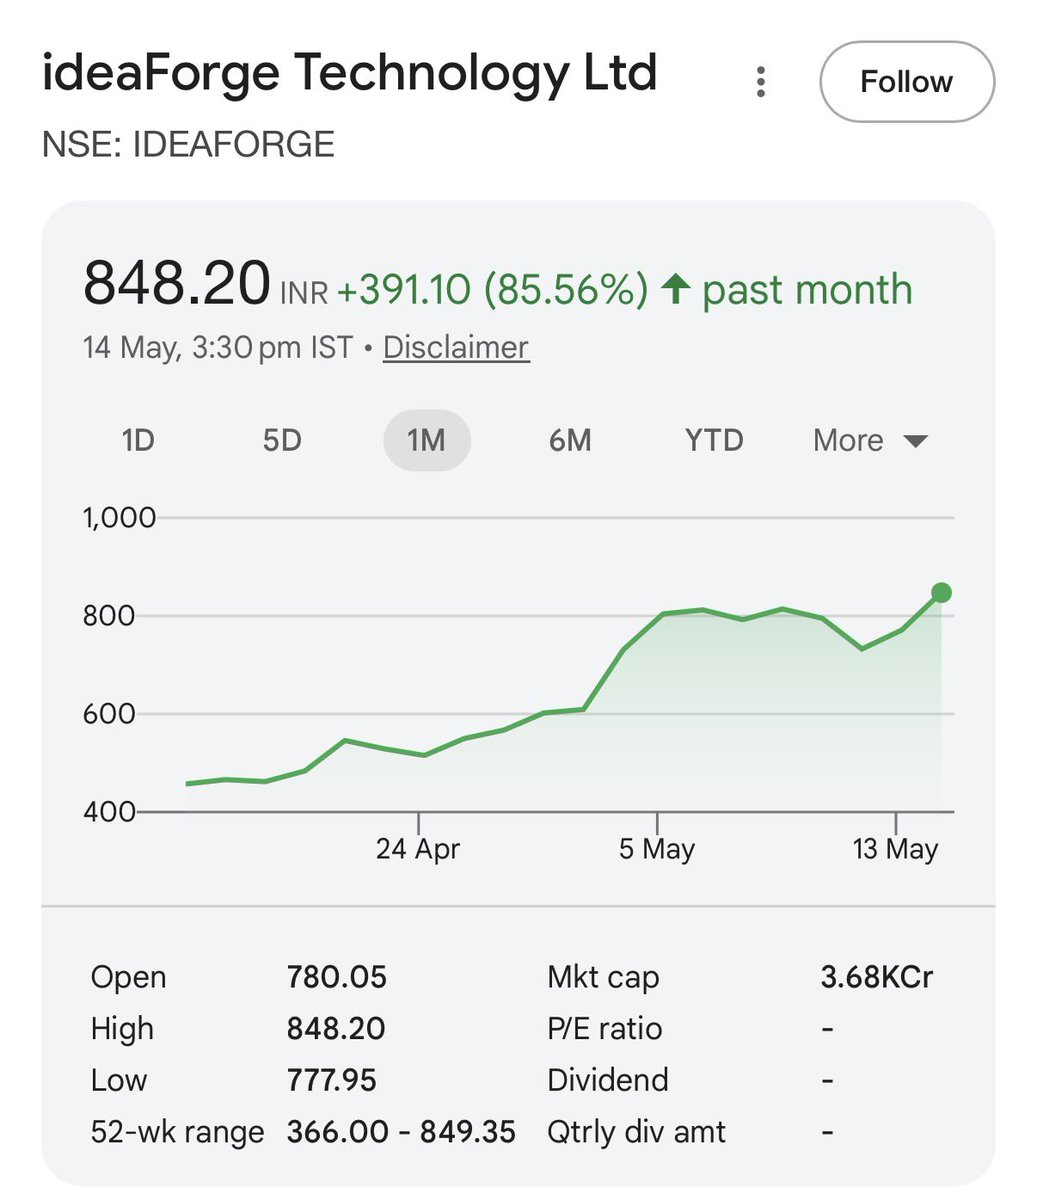Screen dimensions: 1037x1200
Task: Expand the More time ranges dropdown
Action: pyautogui.click(x=871, y=440)
